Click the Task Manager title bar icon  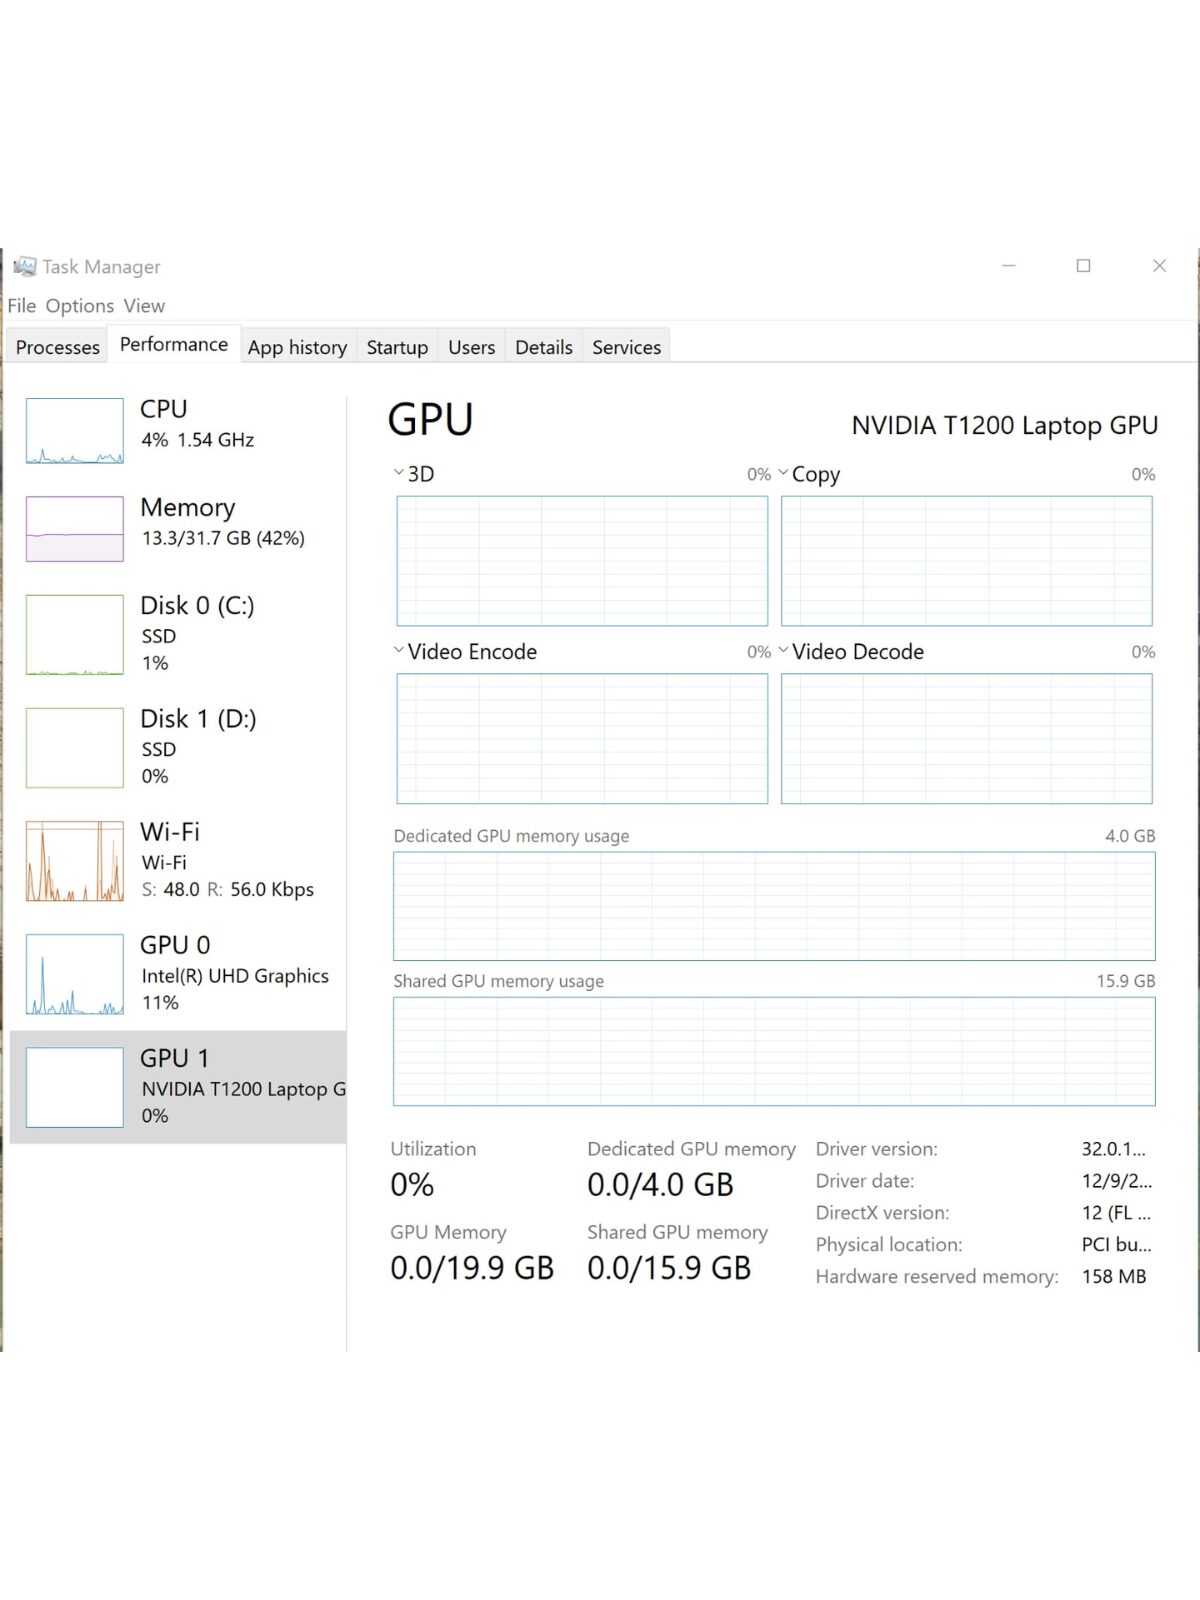coord(24,266)
